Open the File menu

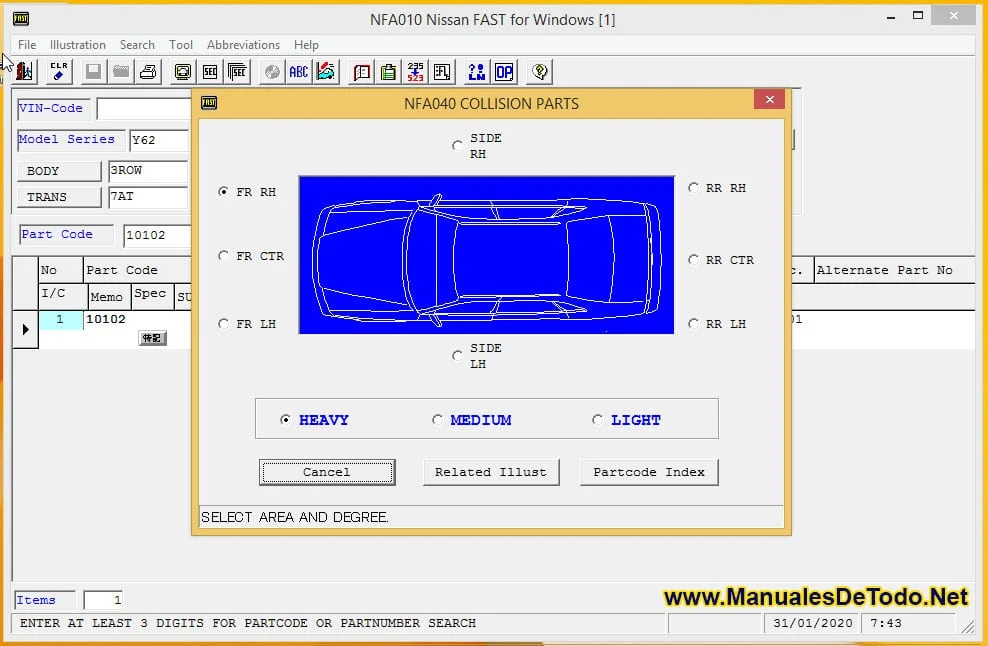point(27,45)
